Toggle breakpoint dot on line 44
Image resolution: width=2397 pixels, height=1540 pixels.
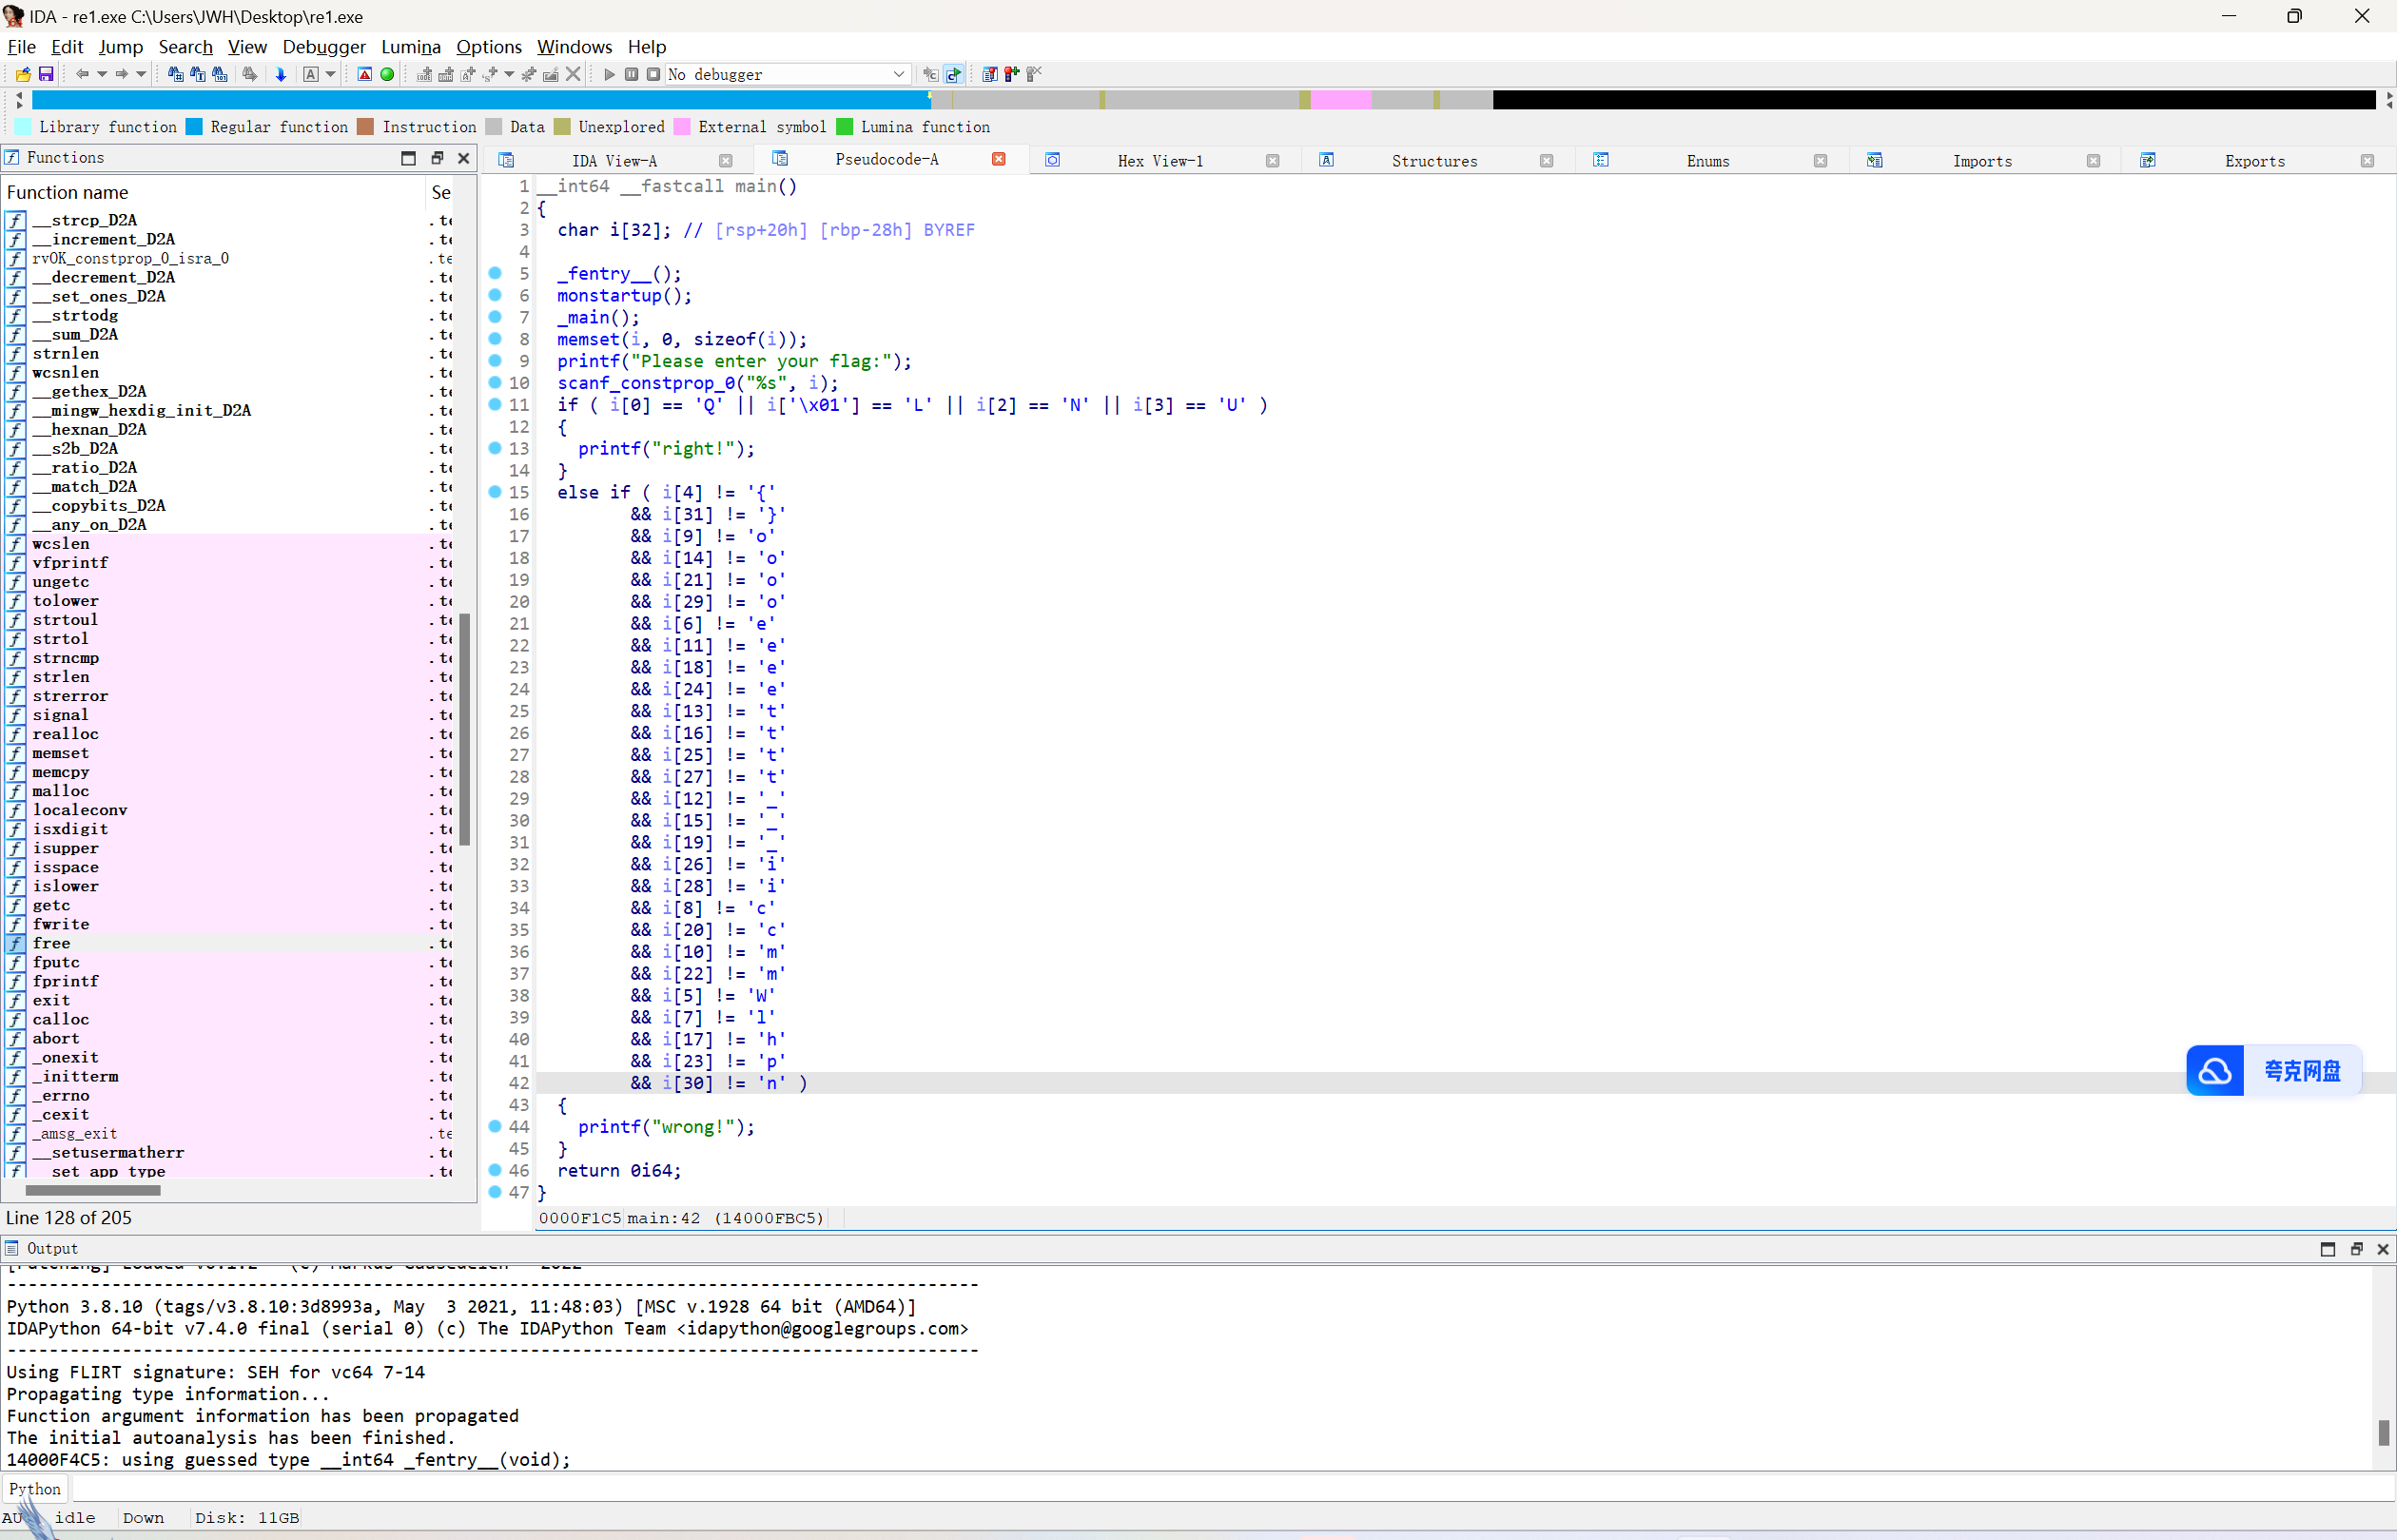tap(495, 1126)
